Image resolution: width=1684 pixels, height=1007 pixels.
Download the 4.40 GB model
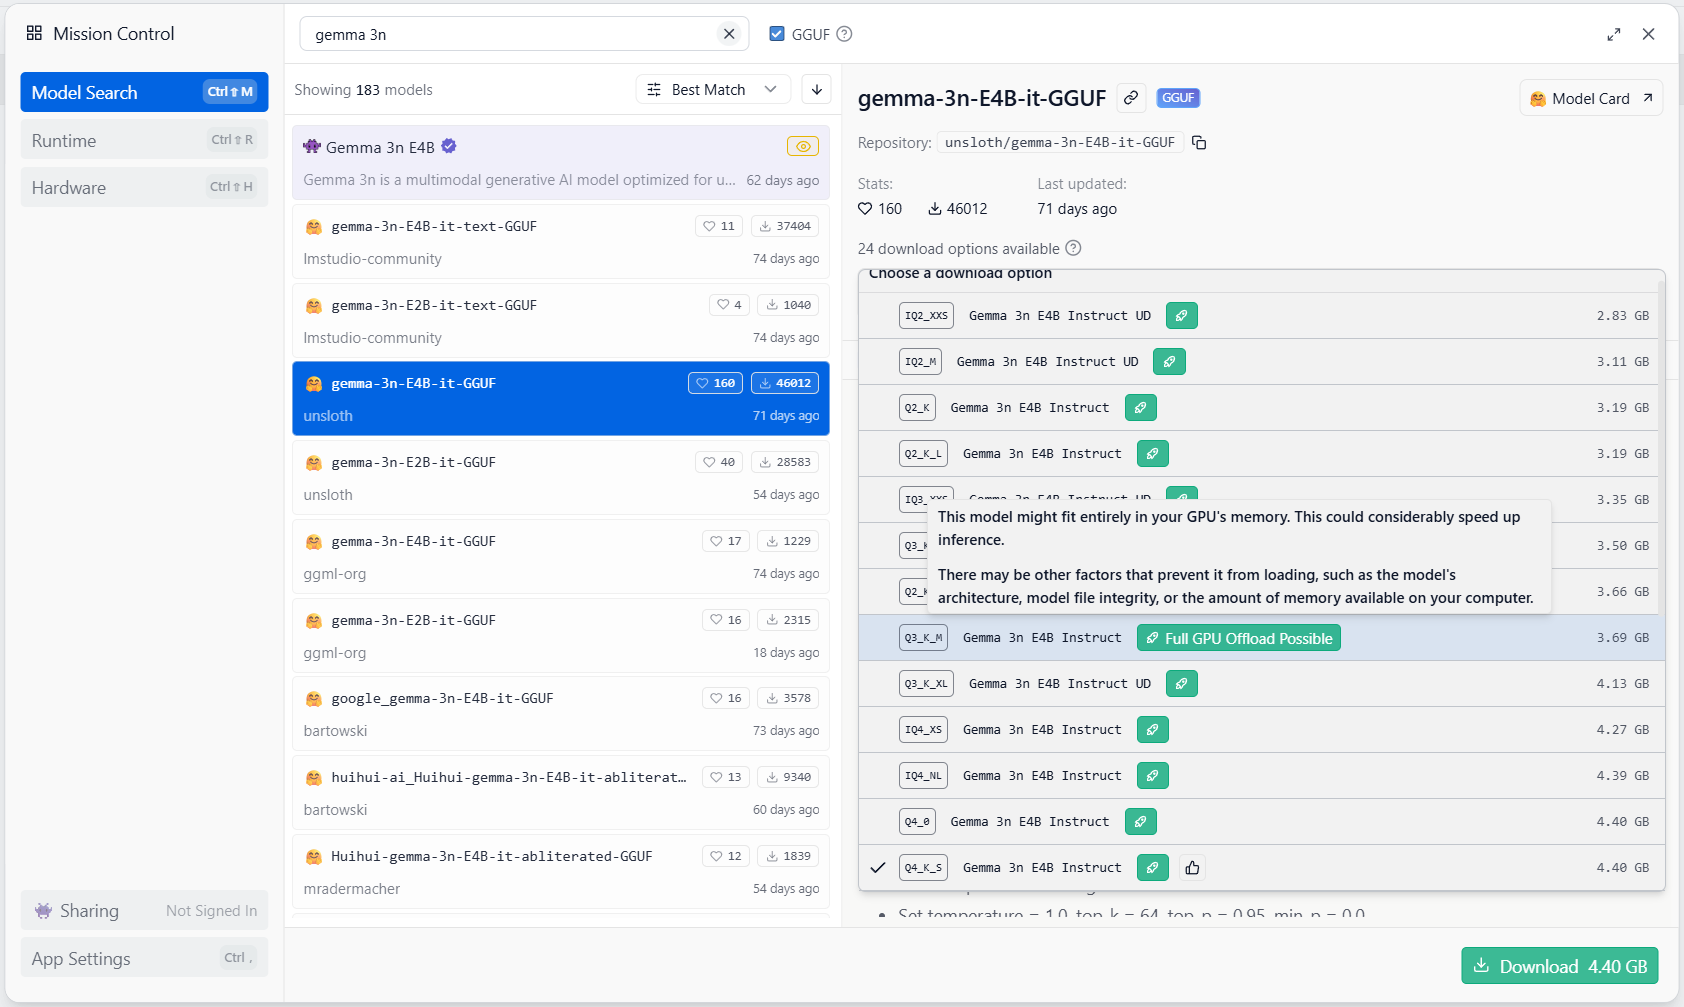pos(1560,967)
